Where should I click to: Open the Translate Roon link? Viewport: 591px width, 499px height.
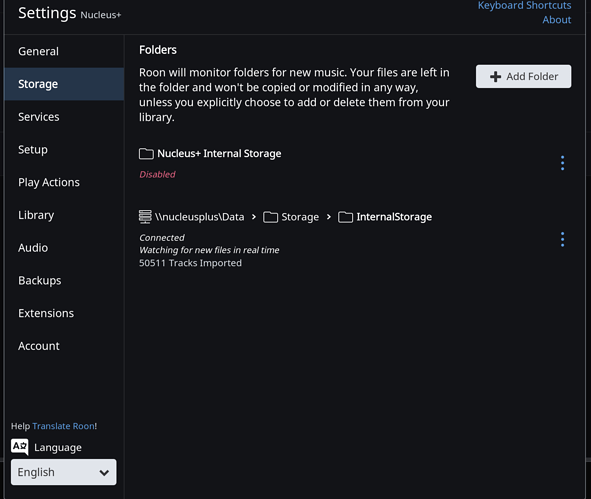64,426
